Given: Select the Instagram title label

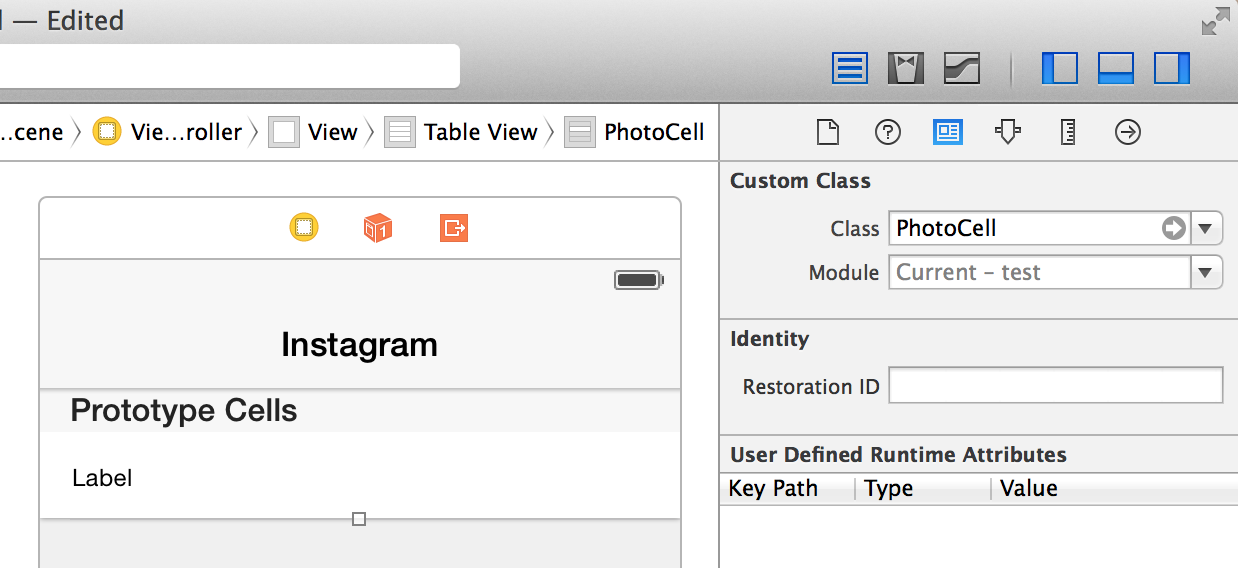Looking at the screenshot, I should [359, 345].
